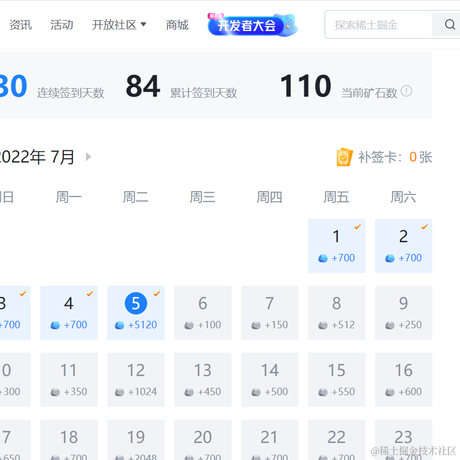Select calendar day 7 with +150
This screenshot has height=460, width=460.
tap(270, 313)
